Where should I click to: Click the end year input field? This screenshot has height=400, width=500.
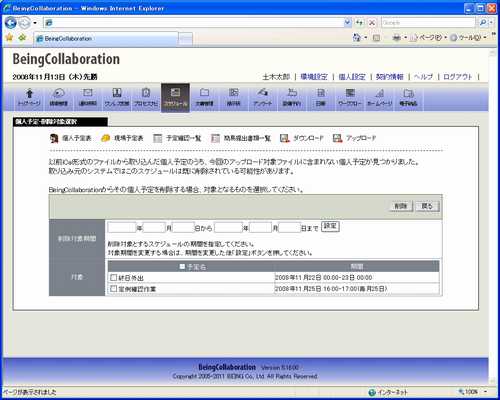[228, 228]
